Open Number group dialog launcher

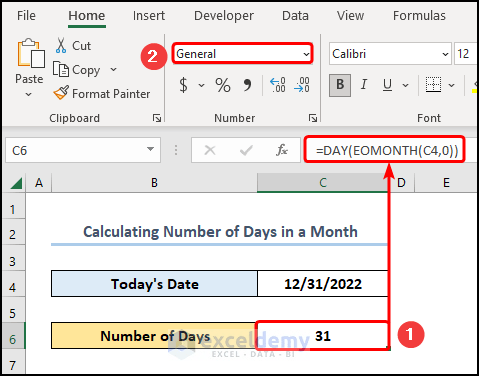tap(313, 118)
